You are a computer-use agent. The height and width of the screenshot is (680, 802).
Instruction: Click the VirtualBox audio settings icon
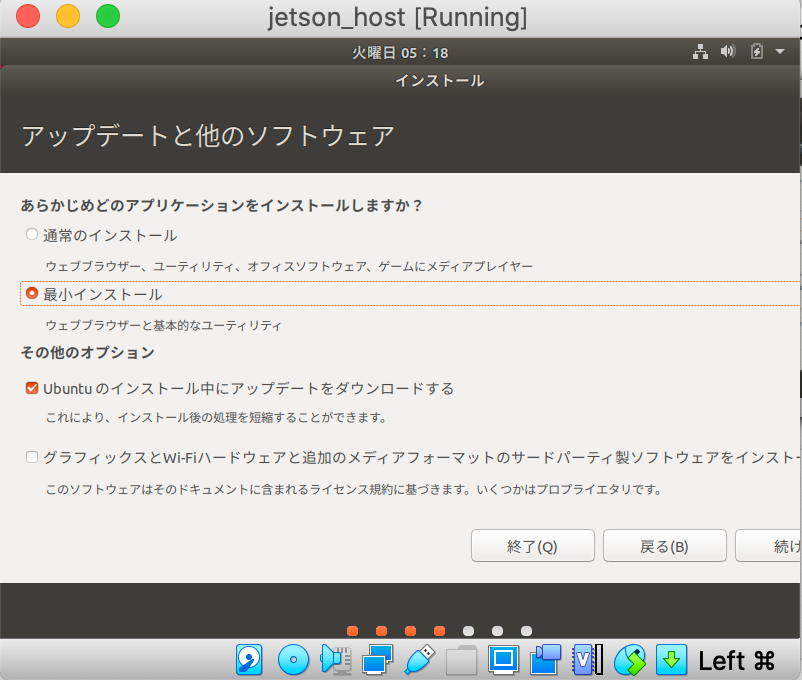335,659
